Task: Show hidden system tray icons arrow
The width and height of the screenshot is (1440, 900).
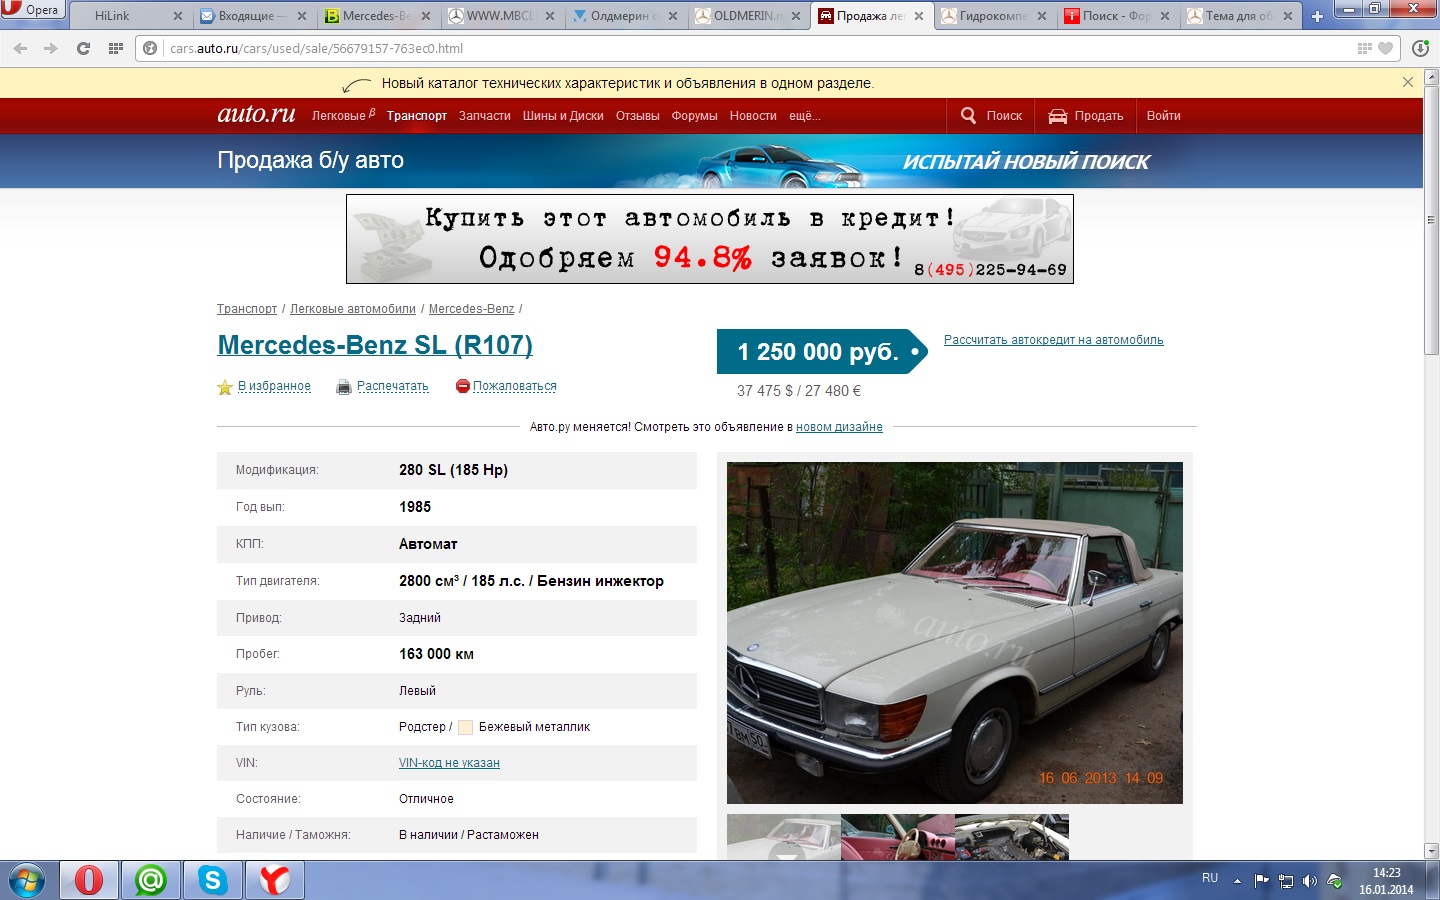Action: coord(1237,881)
